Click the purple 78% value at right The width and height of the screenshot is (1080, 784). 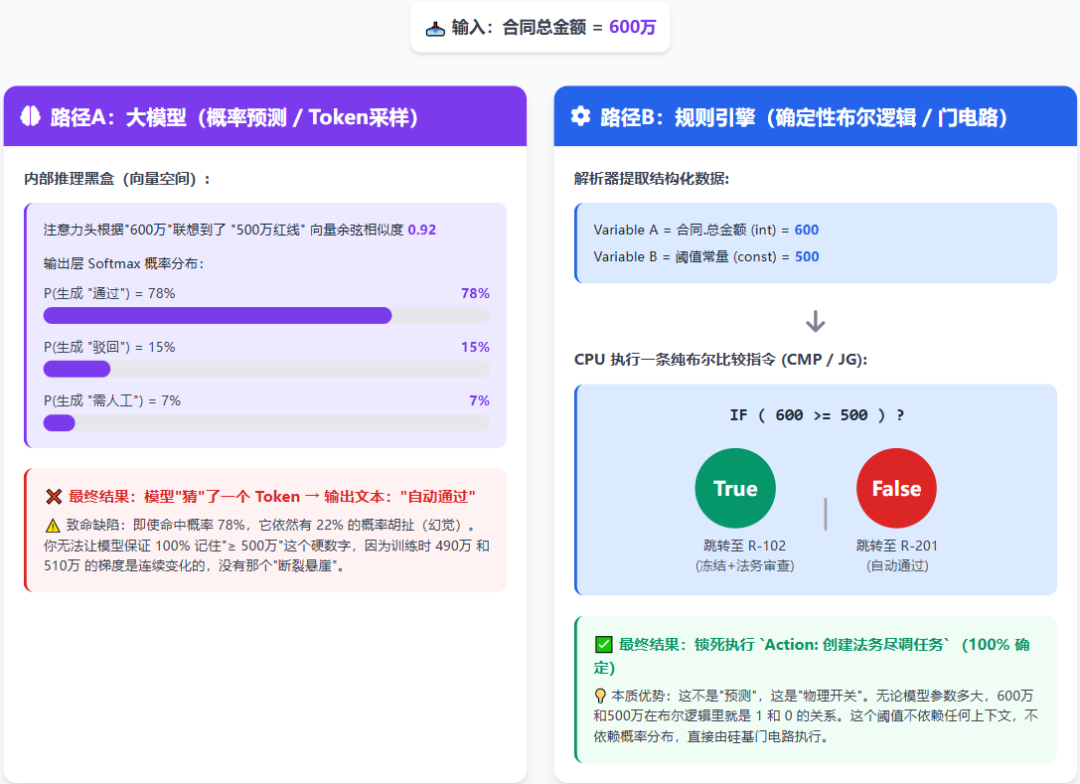click(475, 293)
